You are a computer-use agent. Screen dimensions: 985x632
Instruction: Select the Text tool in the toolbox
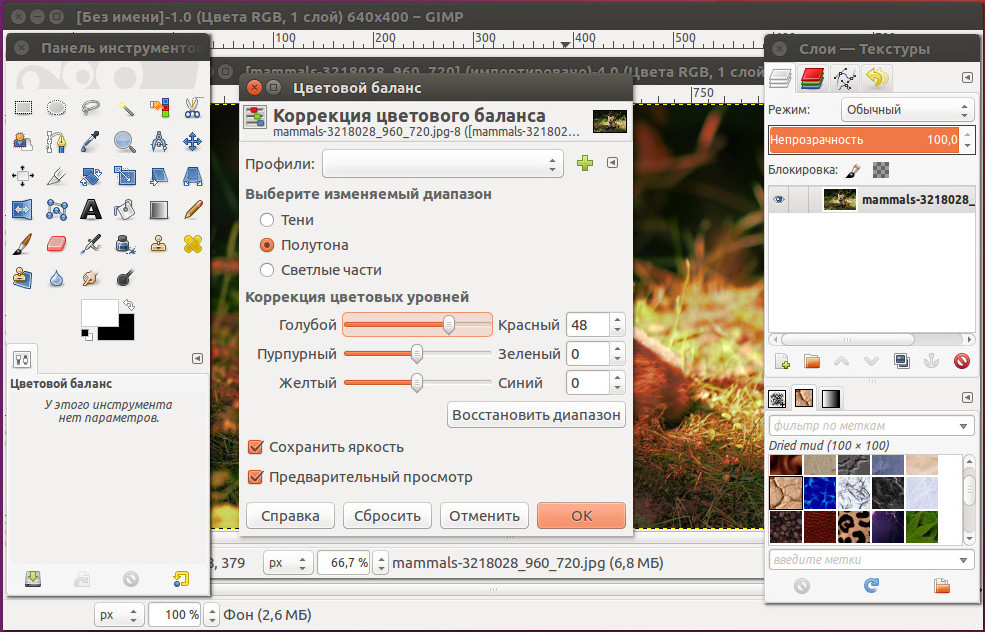[91, 209]
